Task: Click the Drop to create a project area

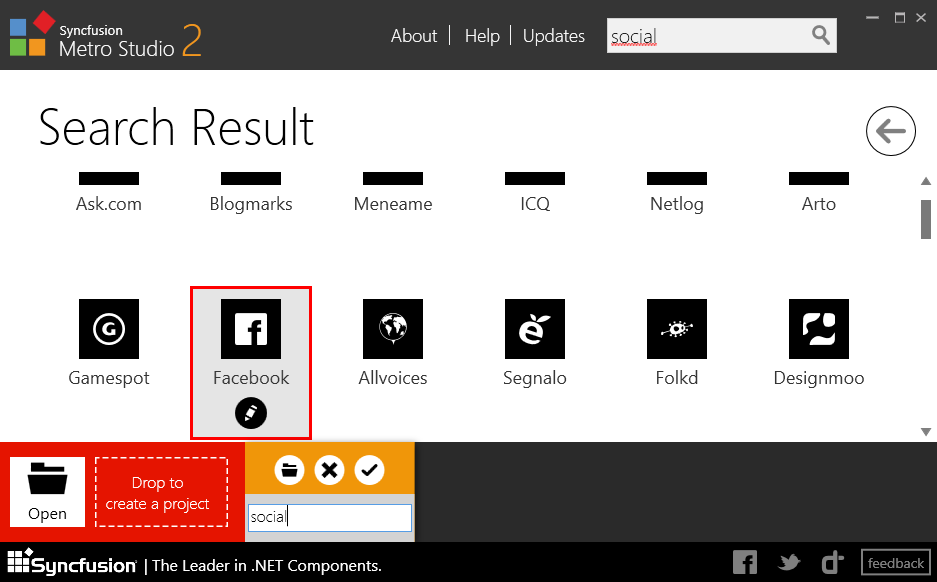Action: 161,492
